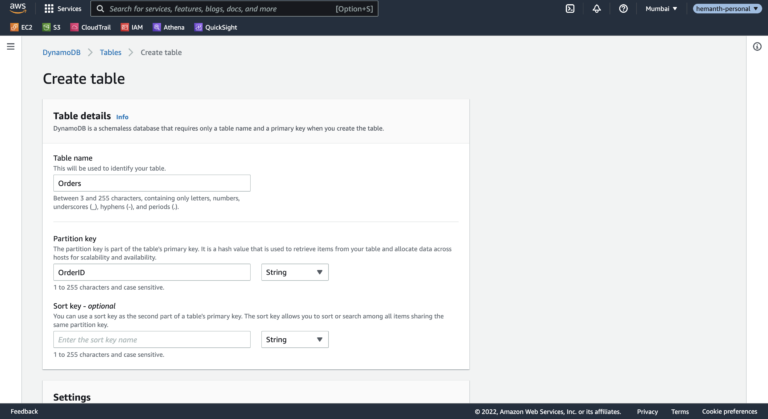Open the QuickSight shortcut in favorites bar

[217, 27]
